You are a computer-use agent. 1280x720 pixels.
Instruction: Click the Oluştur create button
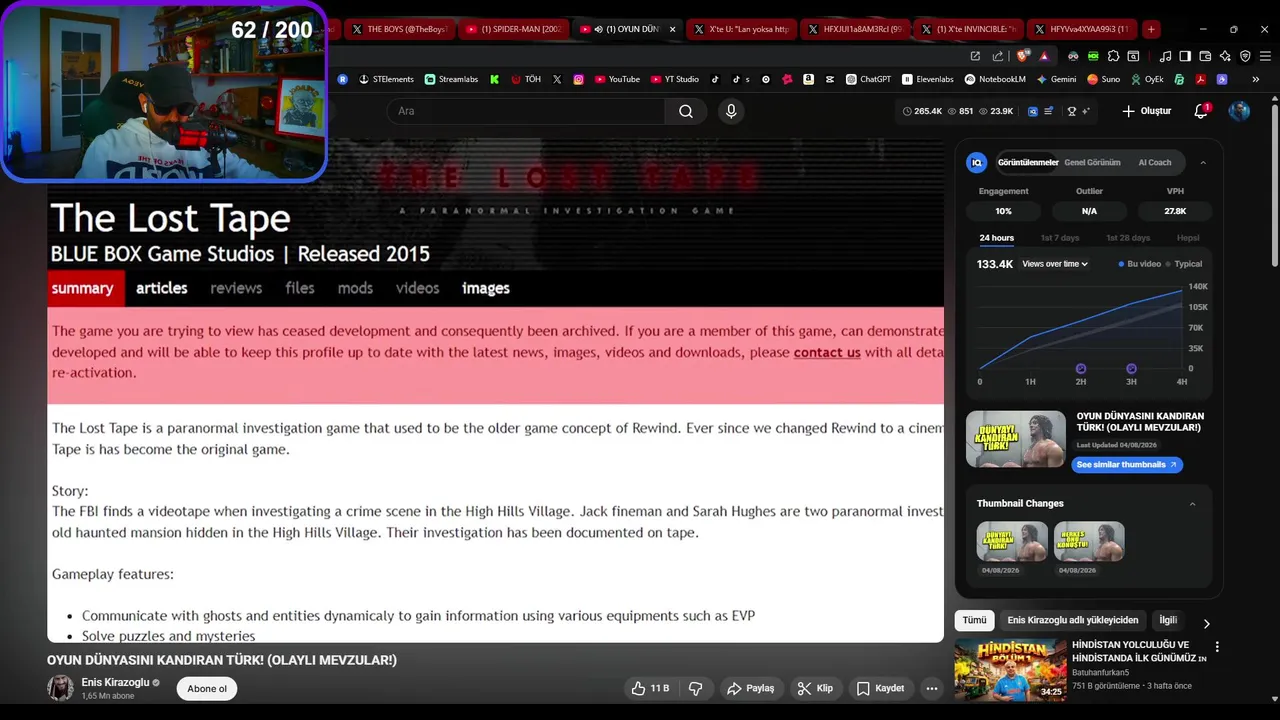tap(1146, 111)
